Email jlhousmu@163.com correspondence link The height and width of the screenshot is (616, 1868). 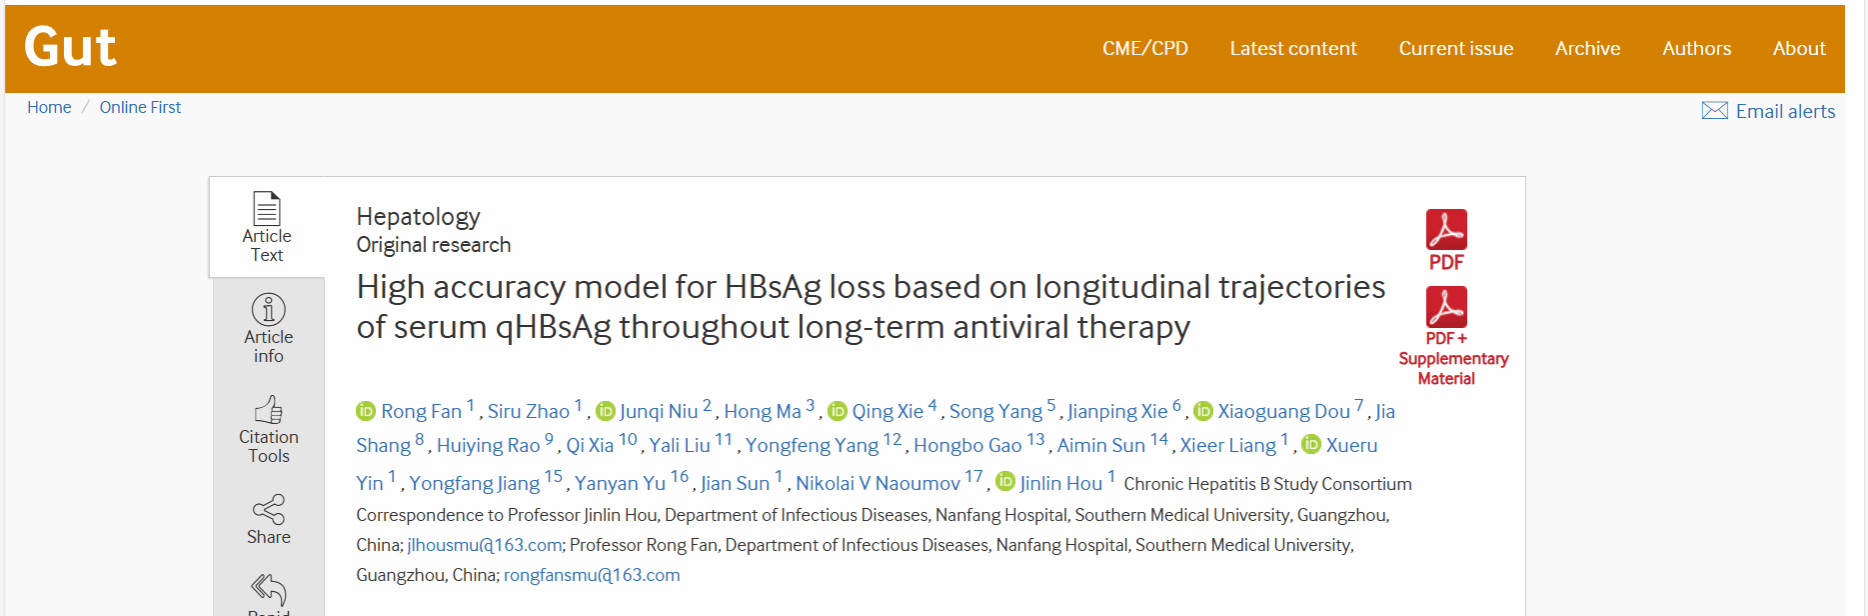pyautogui.click(x=484, y=545)
